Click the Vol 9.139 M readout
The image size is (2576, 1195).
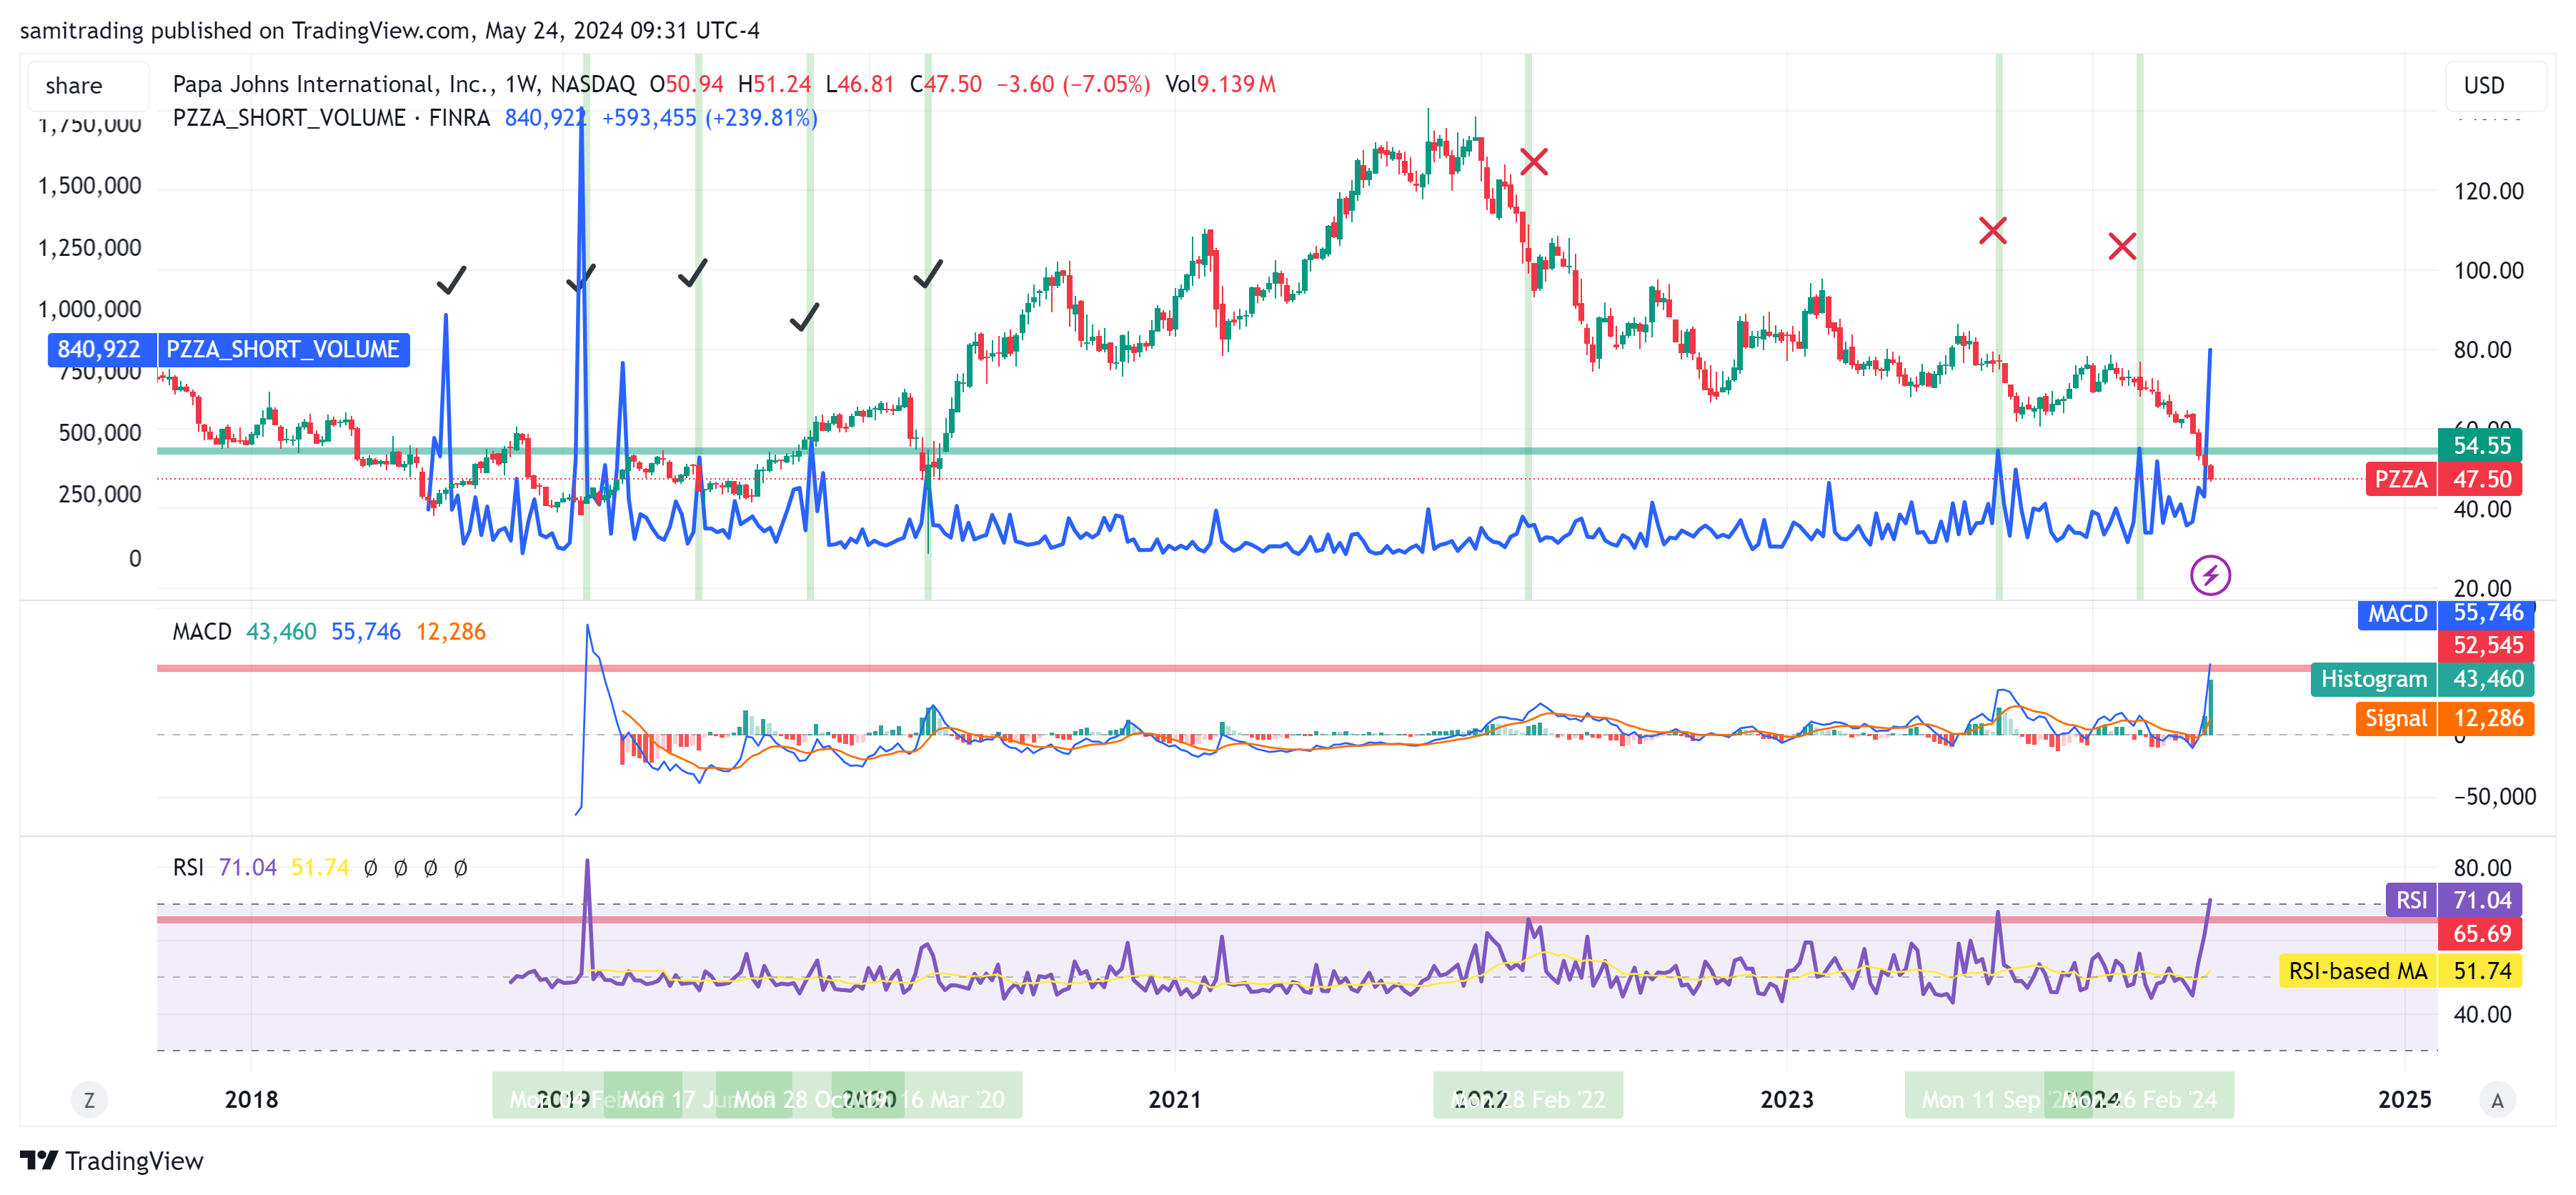1220,84
